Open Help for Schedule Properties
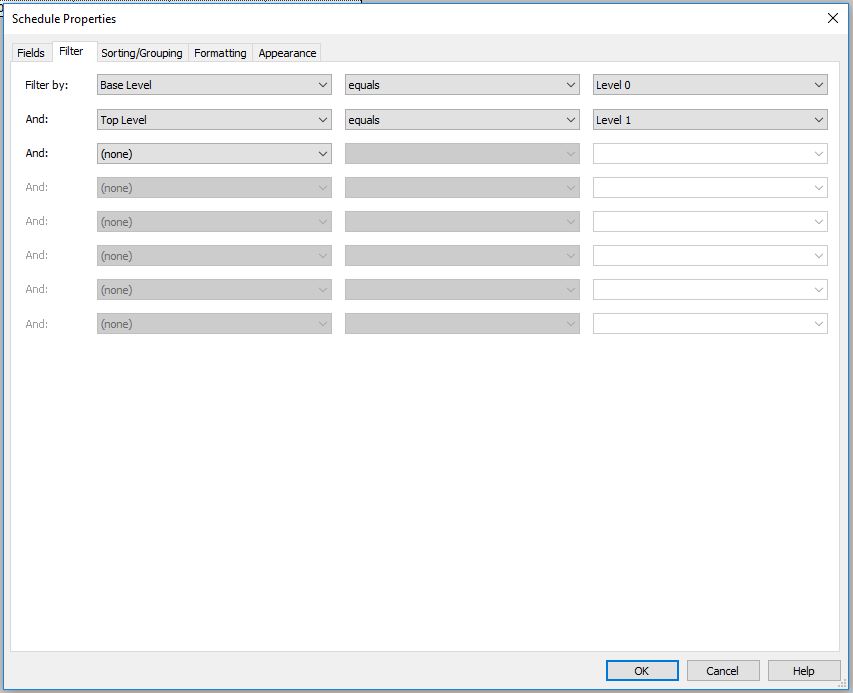 coord(803,670)
